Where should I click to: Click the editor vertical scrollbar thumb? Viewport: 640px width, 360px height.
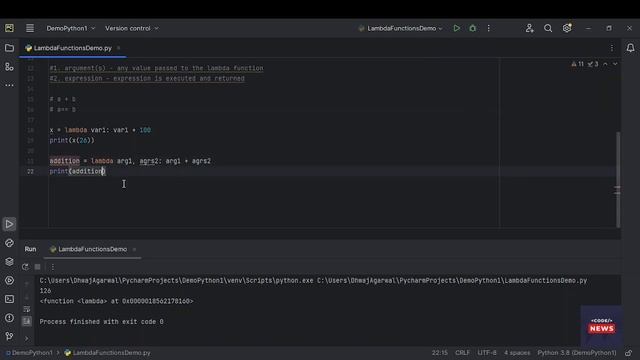pos(618,180)
